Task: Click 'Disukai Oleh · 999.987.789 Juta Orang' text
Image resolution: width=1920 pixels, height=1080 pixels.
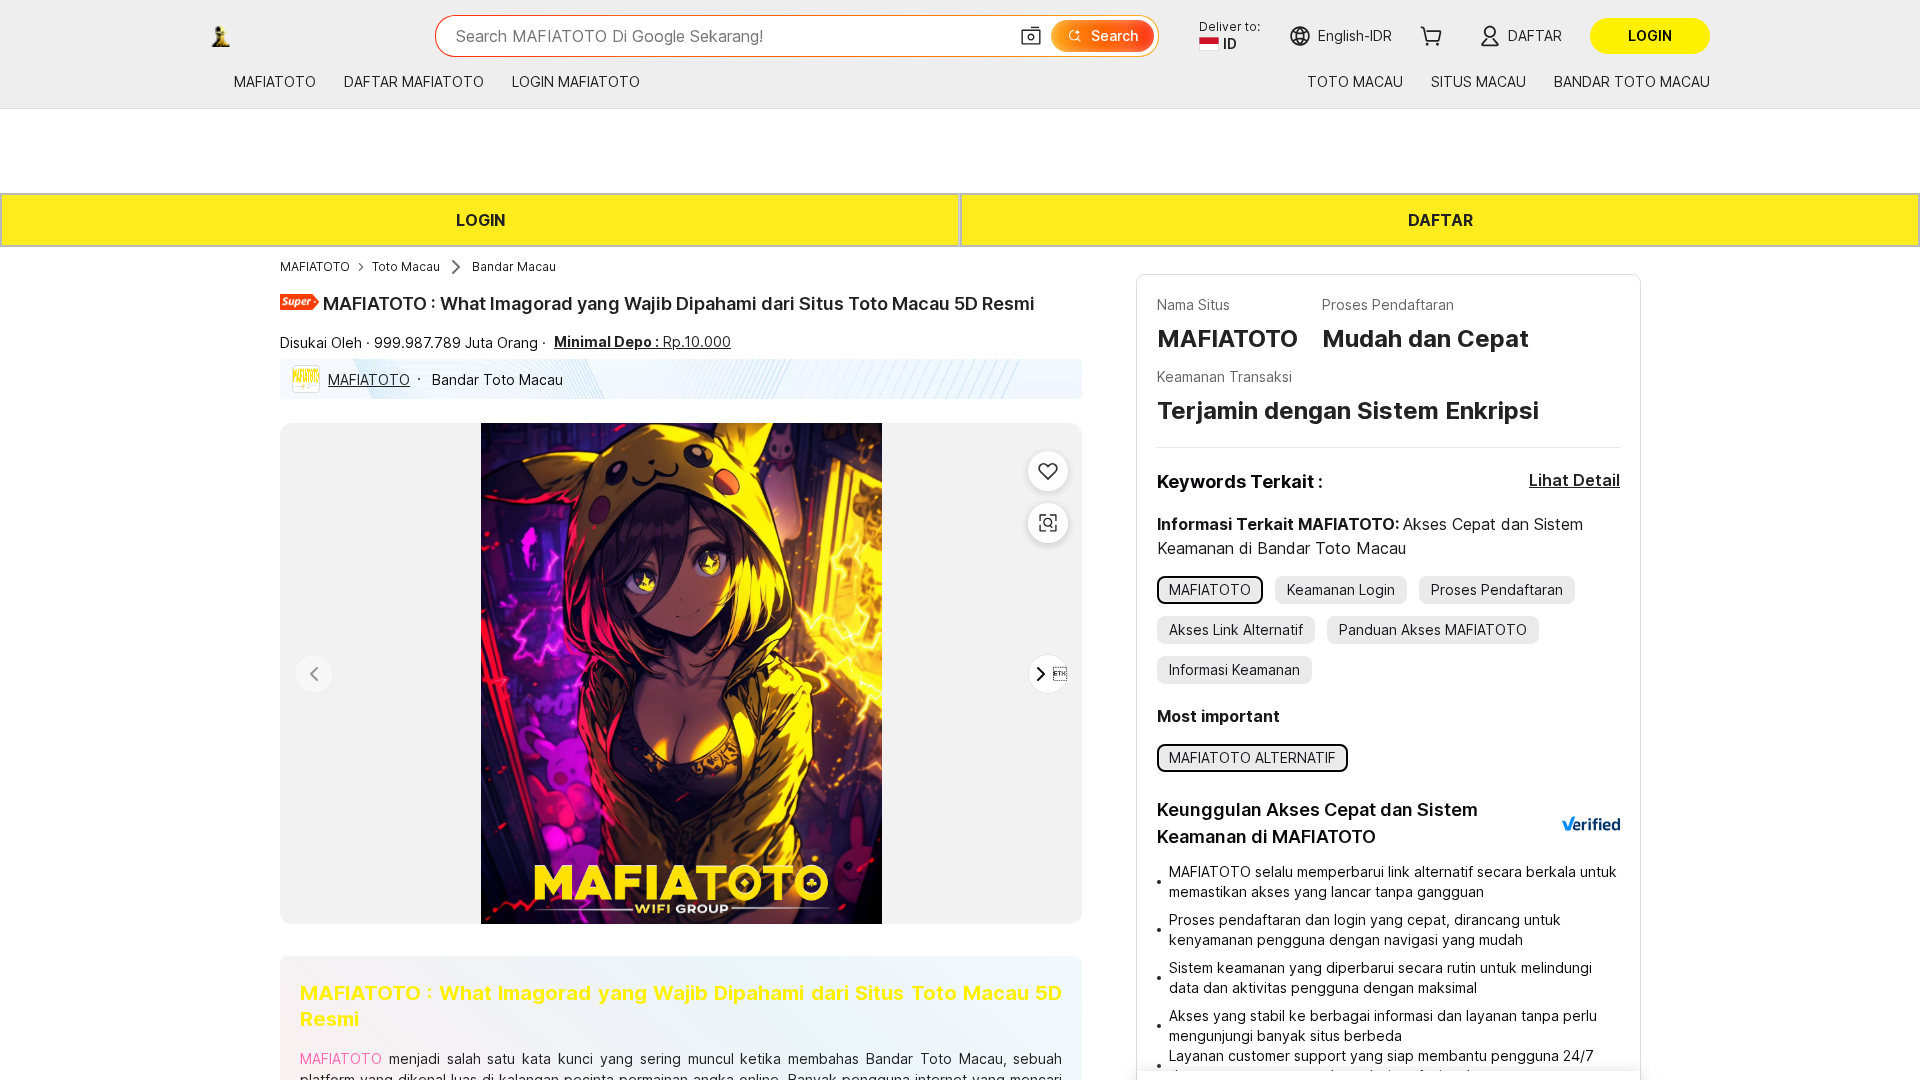Action: point(409,343)
